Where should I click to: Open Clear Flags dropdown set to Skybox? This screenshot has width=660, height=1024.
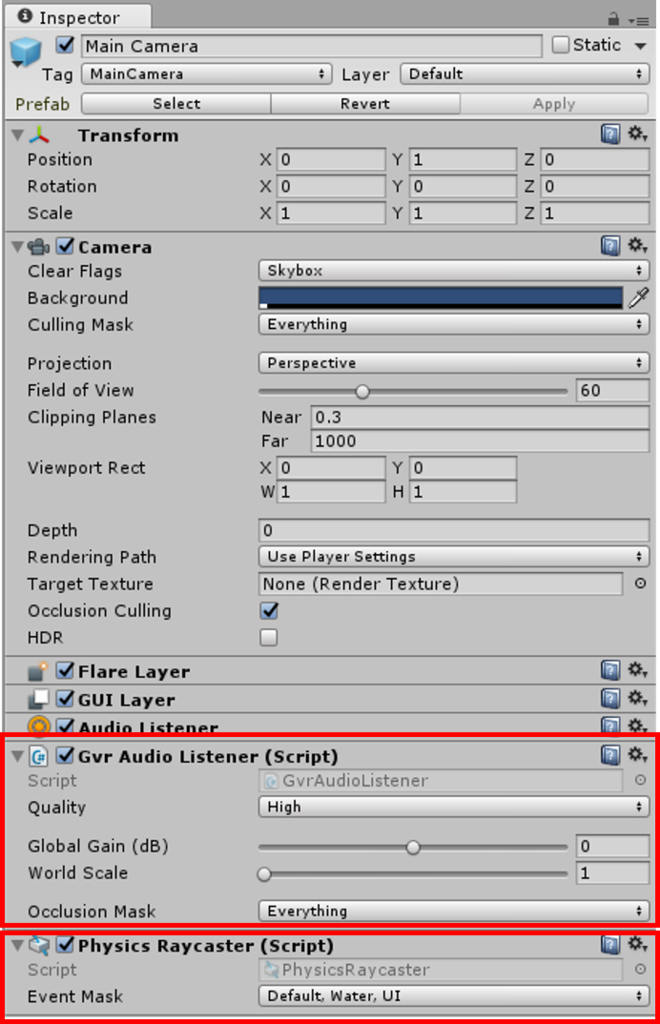point(454,270)
